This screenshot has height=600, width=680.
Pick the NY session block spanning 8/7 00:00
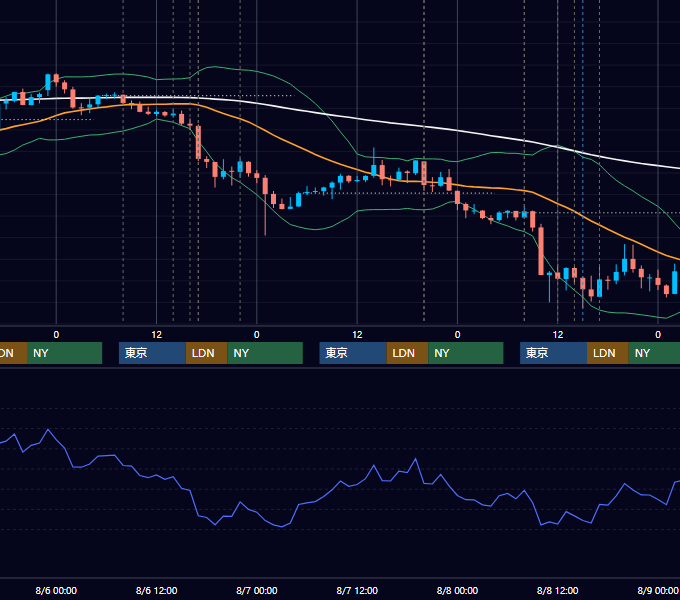tap(265, 353)
